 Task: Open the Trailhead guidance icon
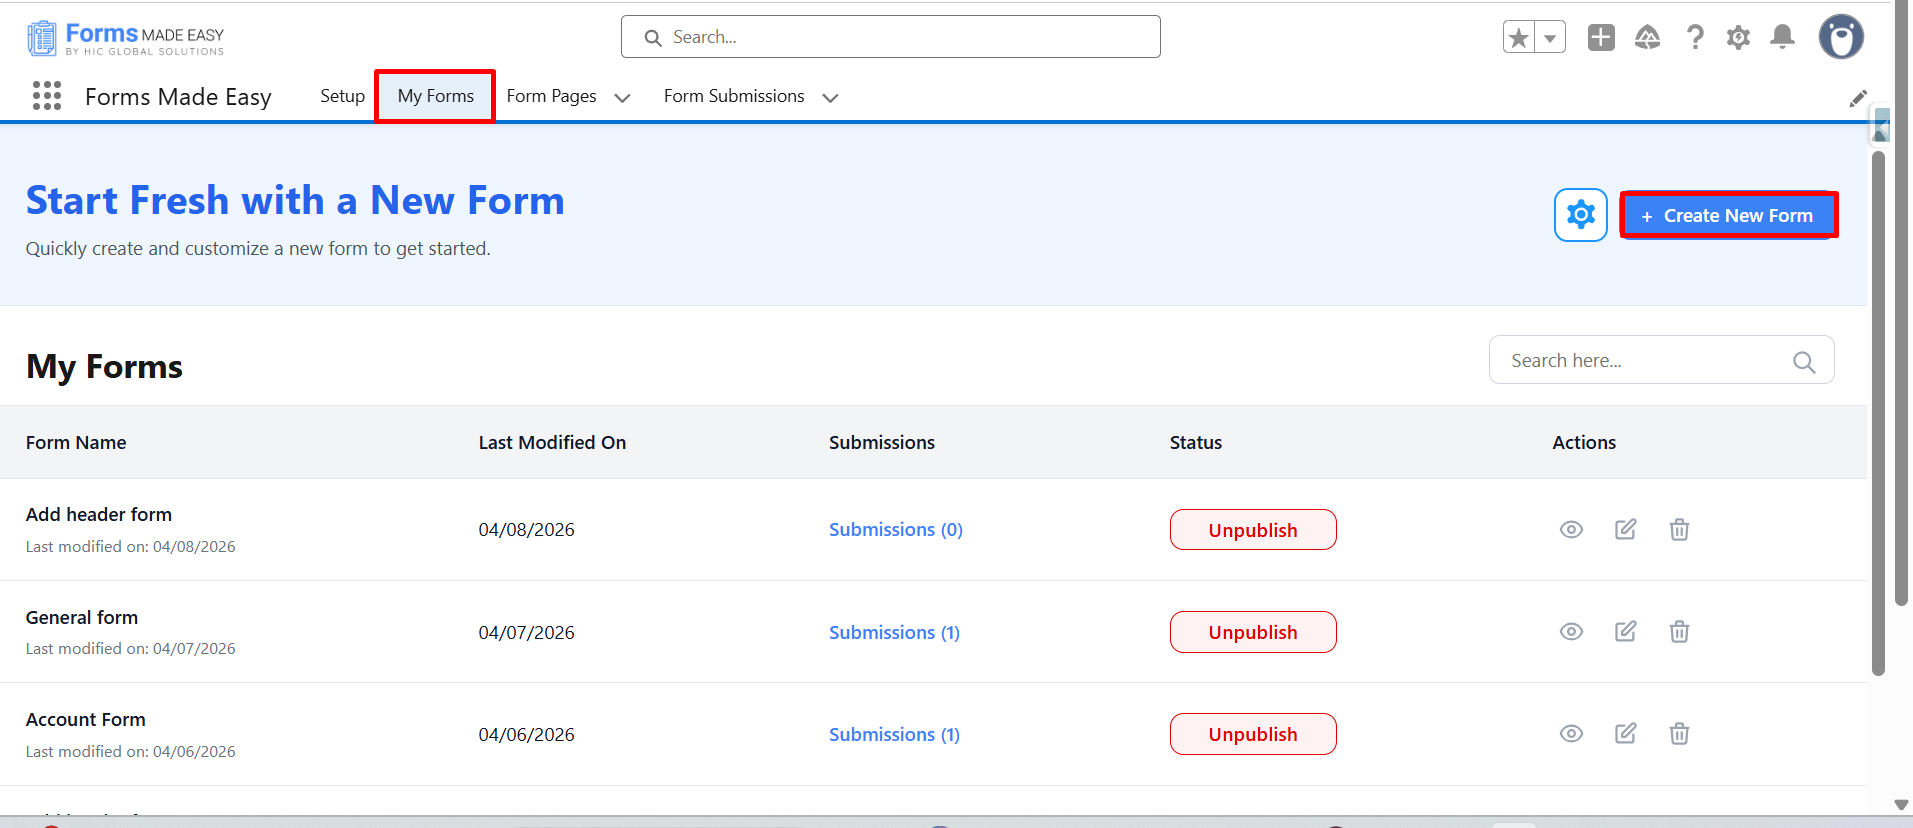tap(1647, 38)
